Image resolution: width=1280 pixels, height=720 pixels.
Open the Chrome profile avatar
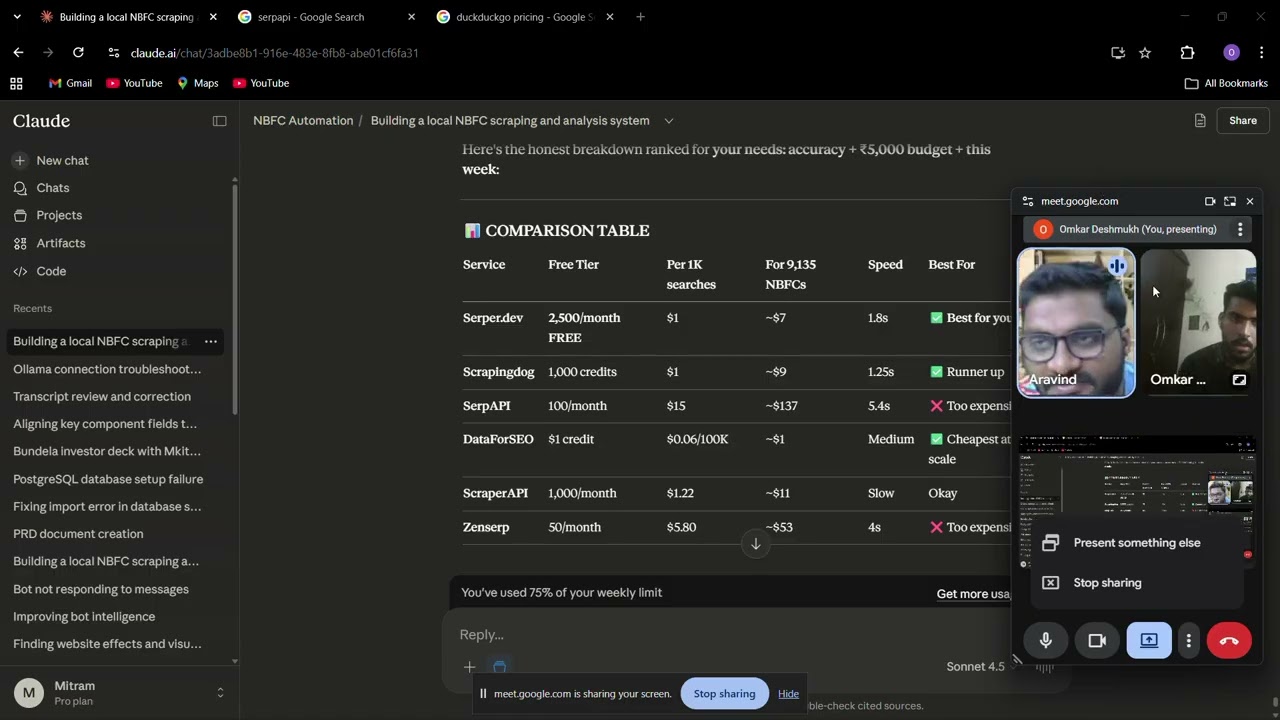tap(1231, 53)
